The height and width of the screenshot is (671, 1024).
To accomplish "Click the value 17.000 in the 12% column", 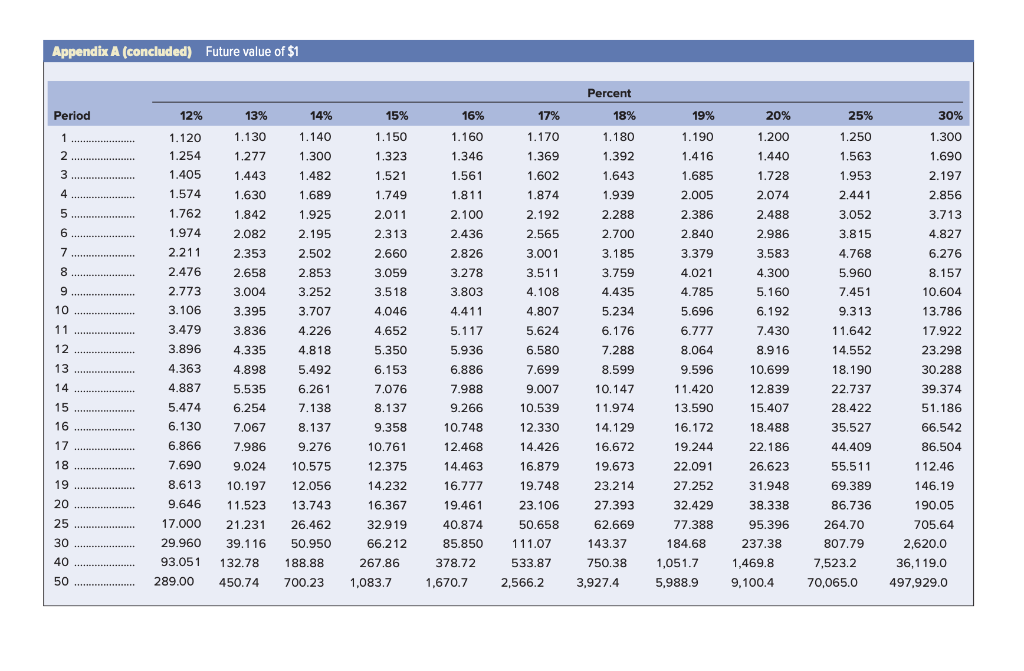I will click(x=182, y=523).
